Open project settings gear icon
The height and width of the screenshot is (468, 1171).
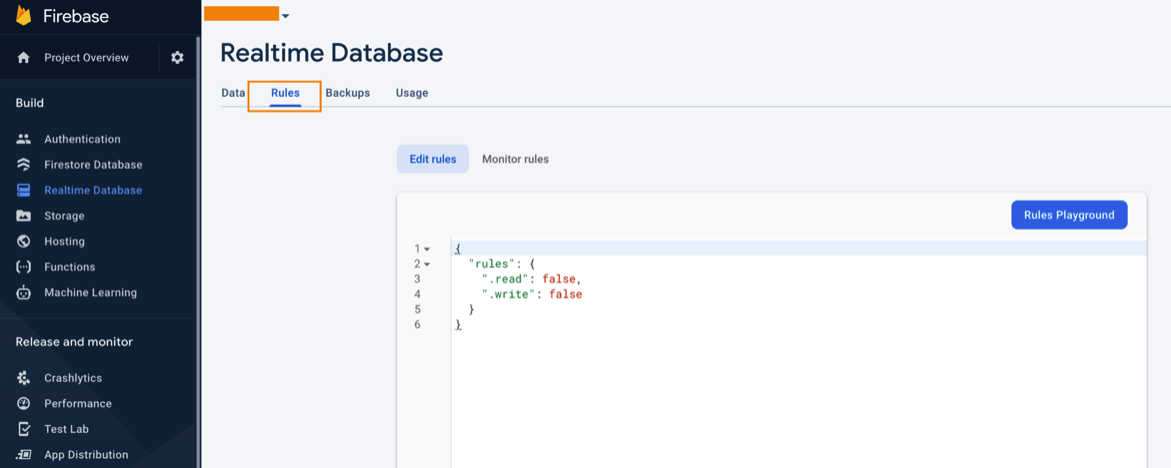(177, 57)
